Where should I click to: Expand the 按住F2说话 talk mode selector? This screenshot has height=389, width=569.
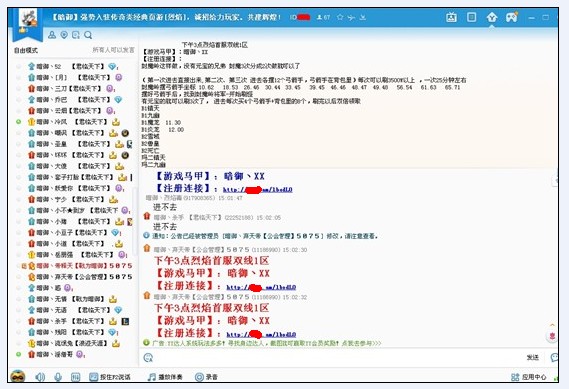pyautogui.click(x=110, y=377)
